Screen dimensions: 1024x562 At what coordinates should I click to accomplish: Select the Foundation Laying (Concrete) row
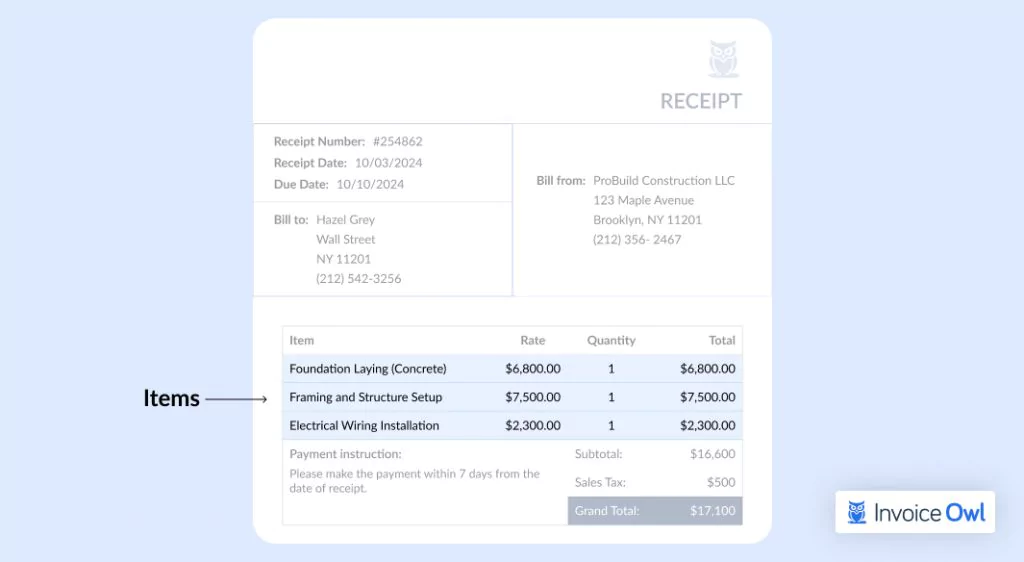[513, 369]
